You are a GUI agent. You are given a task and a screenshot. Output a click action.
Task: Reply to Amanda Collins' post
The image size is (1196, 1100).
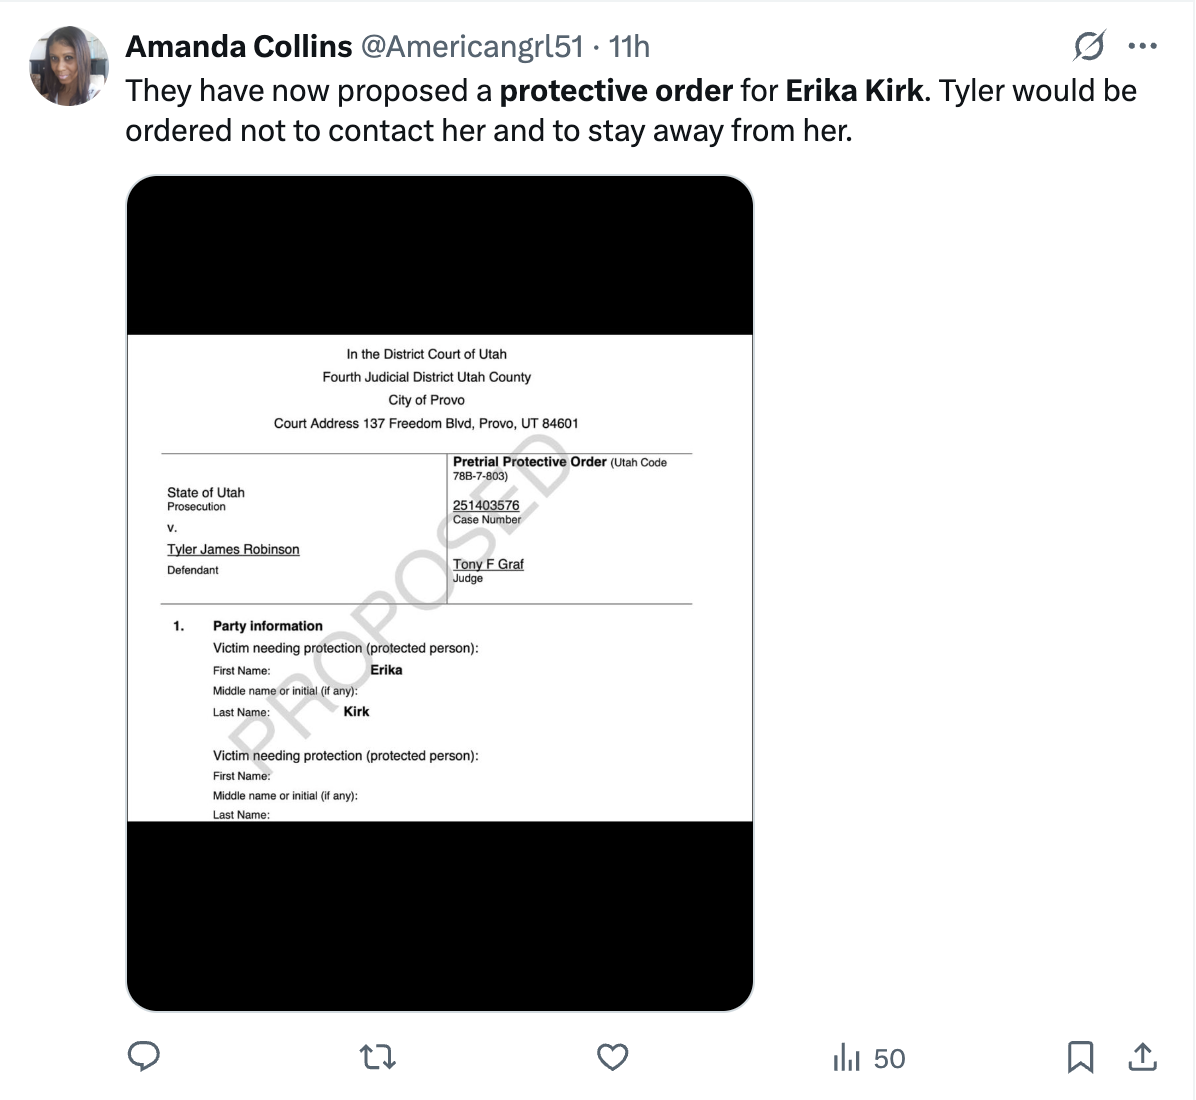144,1056
